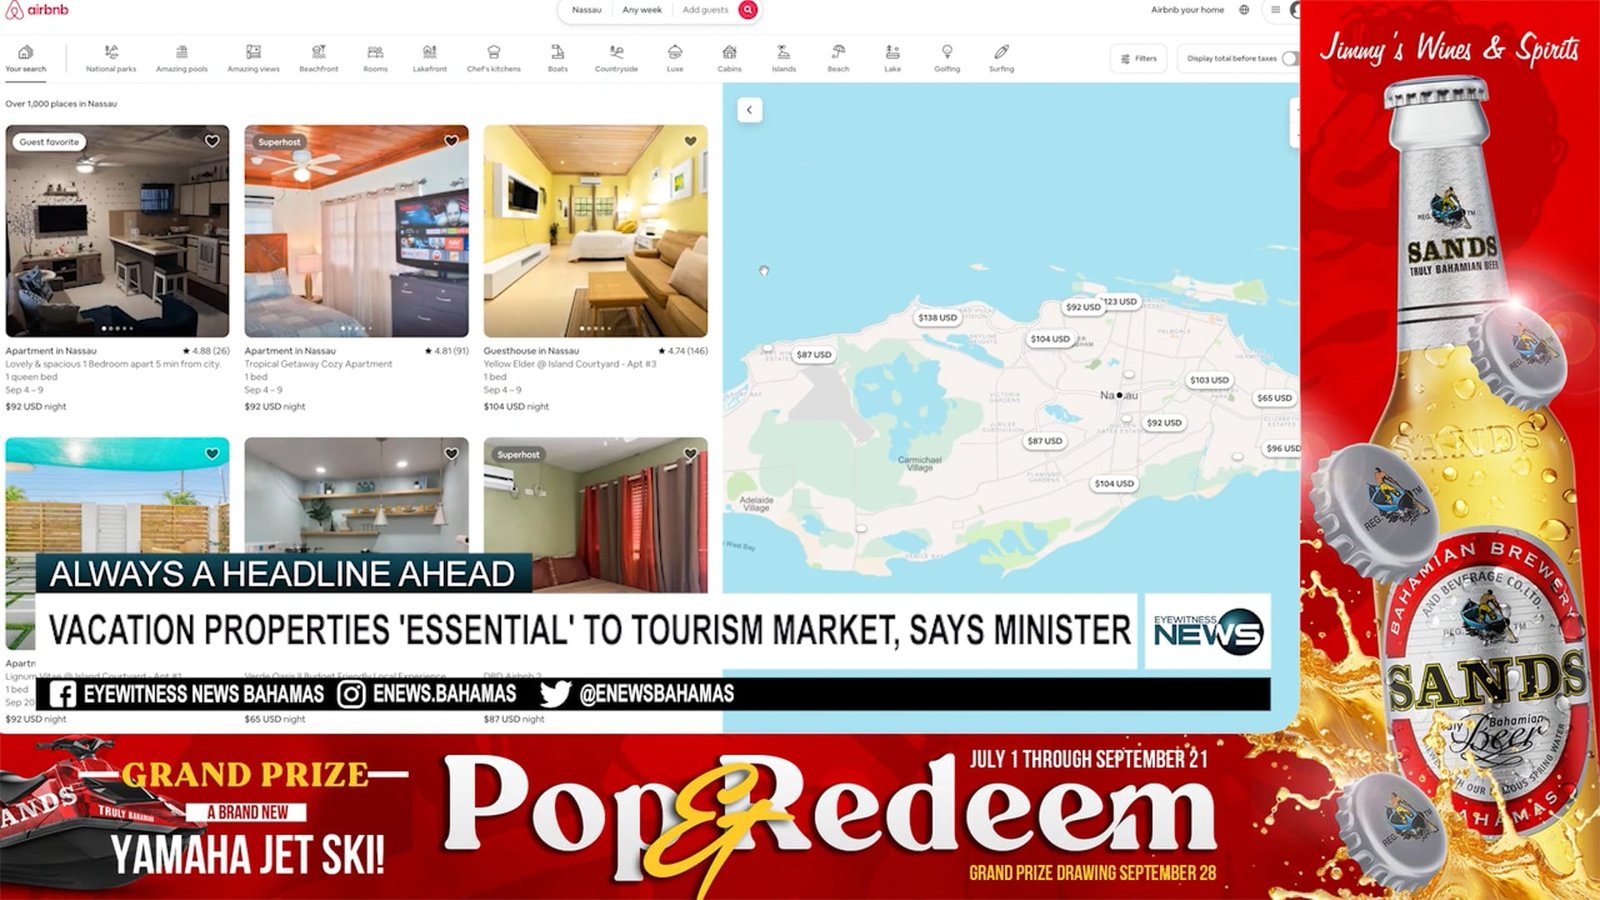
Task: Open the Any week date picker
Action: pos(642,10)
